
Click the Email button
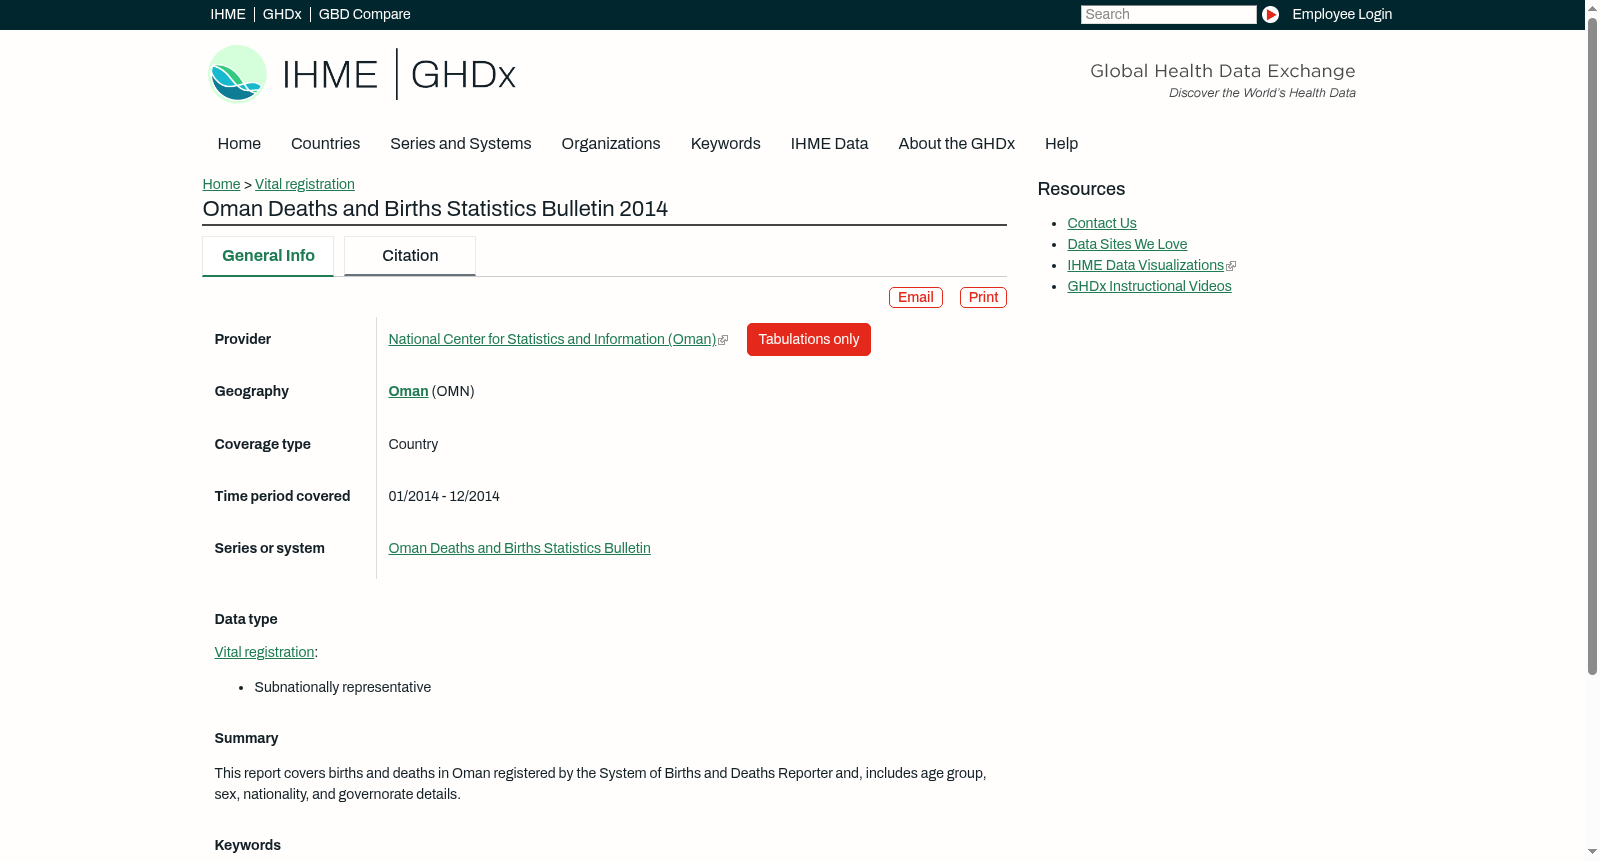tap(916, 297)
